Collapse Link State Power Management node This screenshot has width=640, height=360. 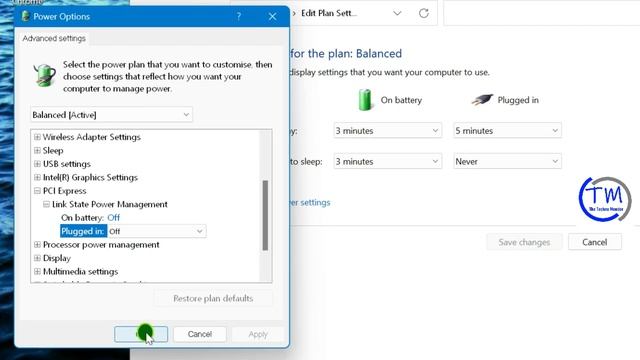(46, 204)
